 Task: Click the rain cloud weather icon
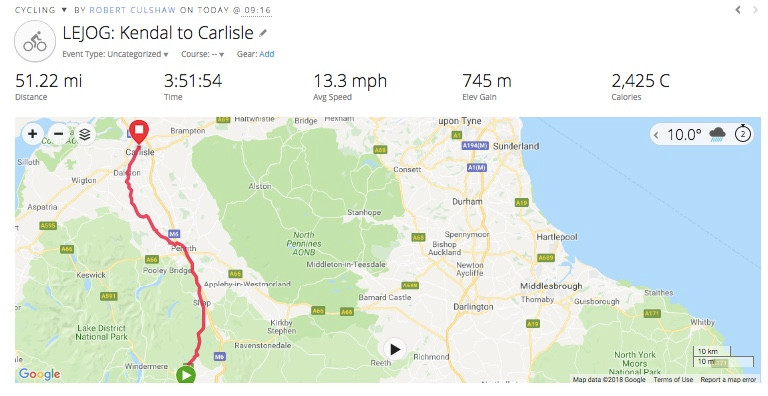coord(718,134)
